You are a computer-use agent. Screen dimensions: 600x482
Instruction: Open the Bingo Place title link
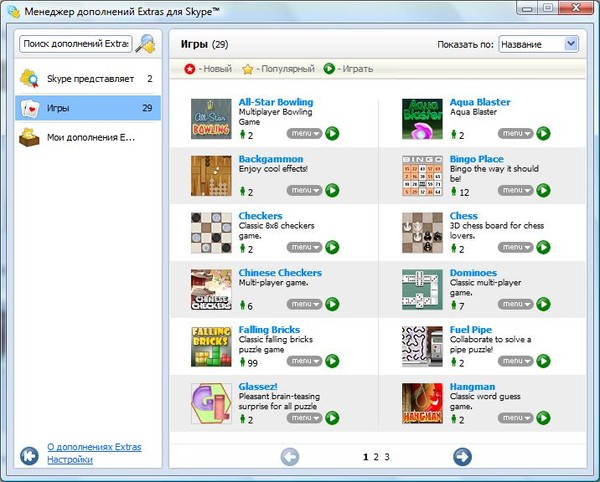coord(477,159)
